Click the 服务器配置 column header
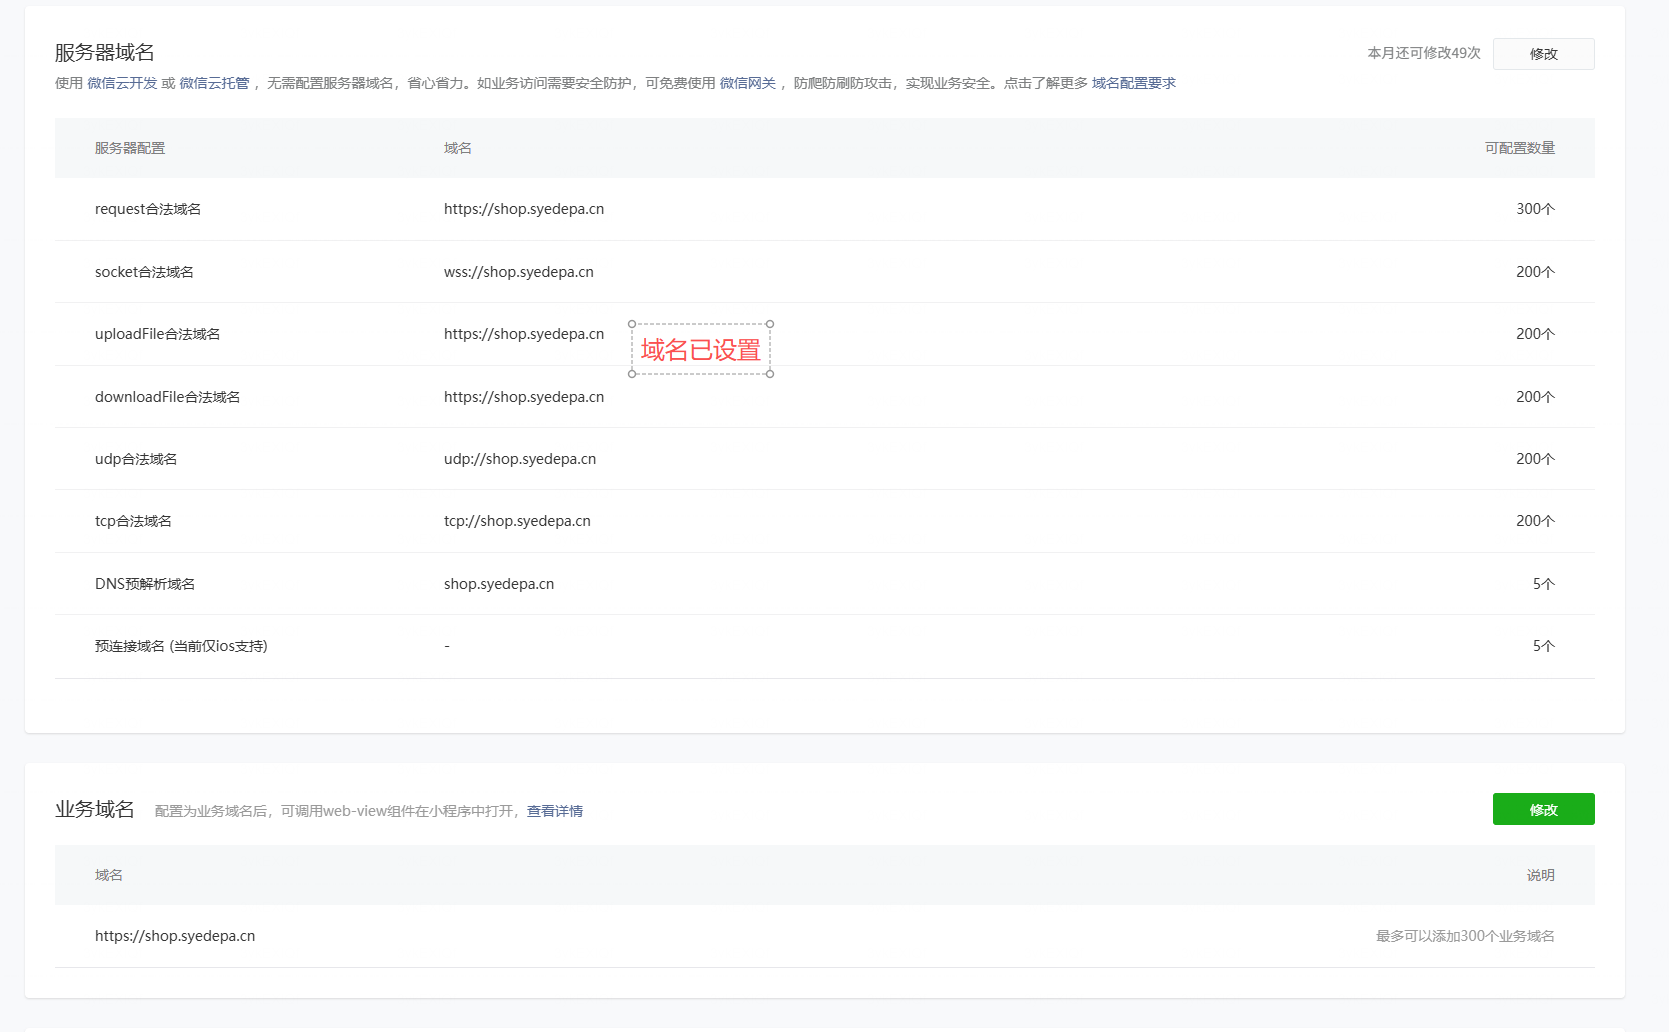 point(130,148)
